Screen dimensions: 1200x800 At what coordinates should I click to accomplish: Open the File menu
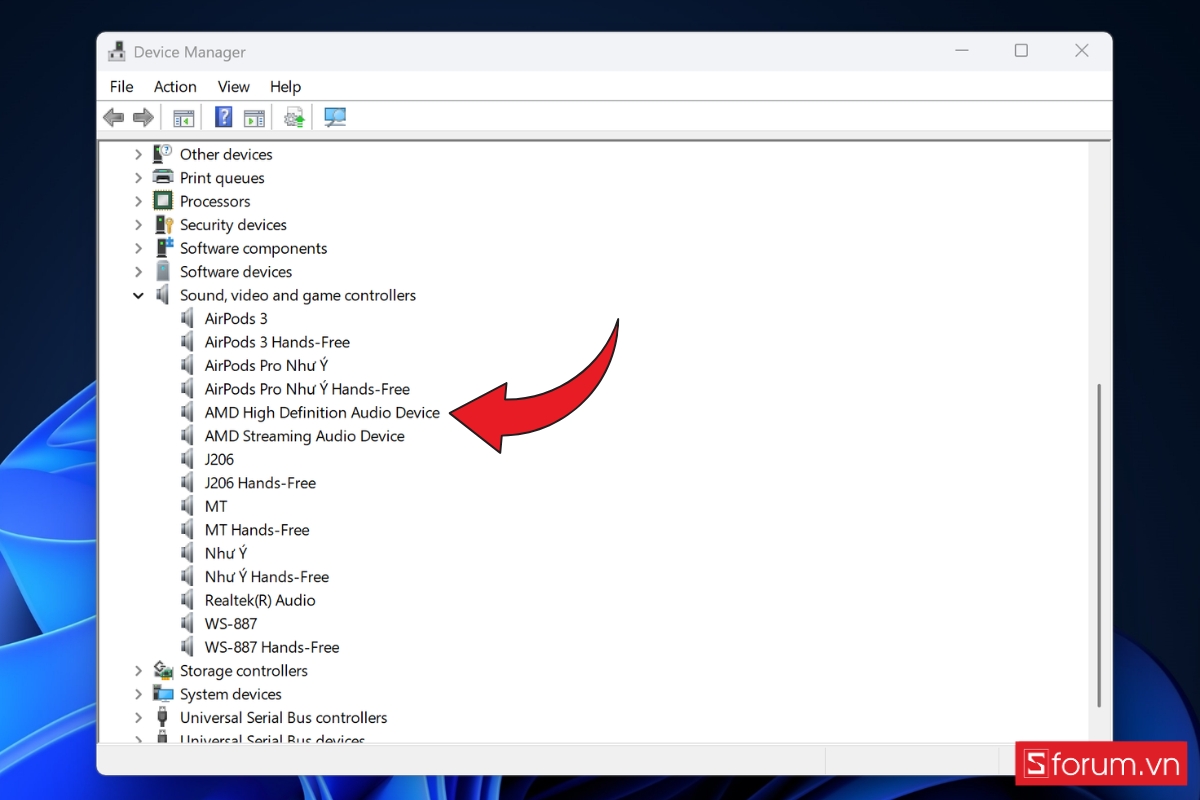121,87
